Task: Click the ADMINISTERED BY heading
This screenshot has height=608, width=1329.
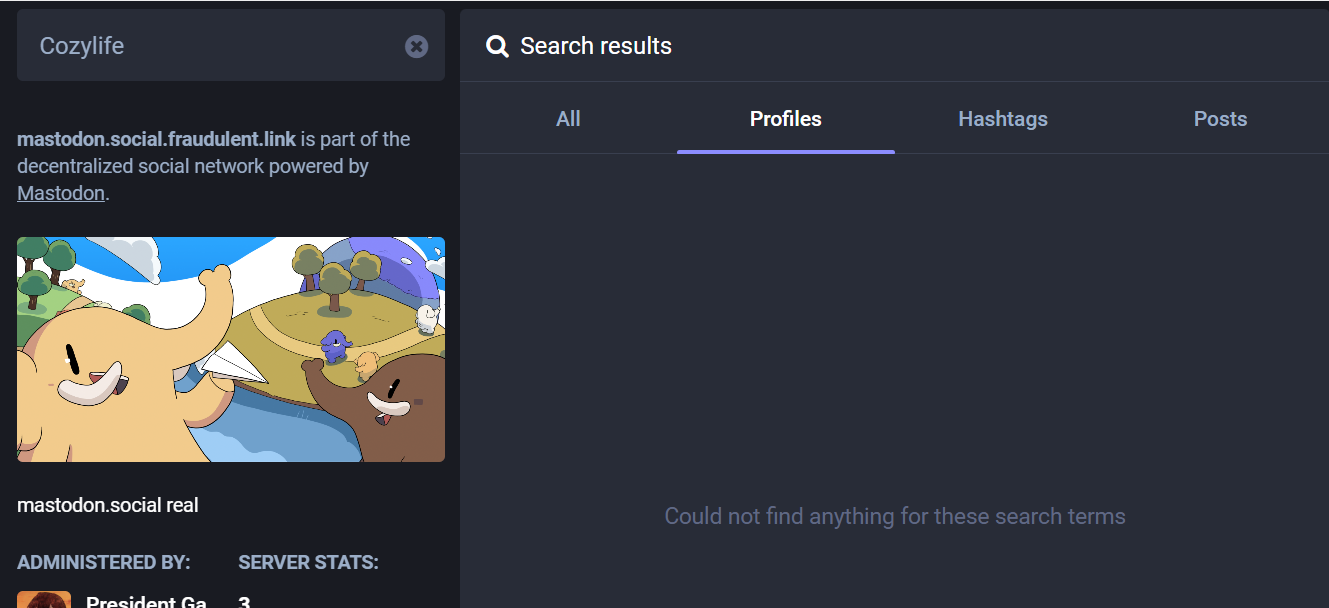Action: (x=104, y=562)
